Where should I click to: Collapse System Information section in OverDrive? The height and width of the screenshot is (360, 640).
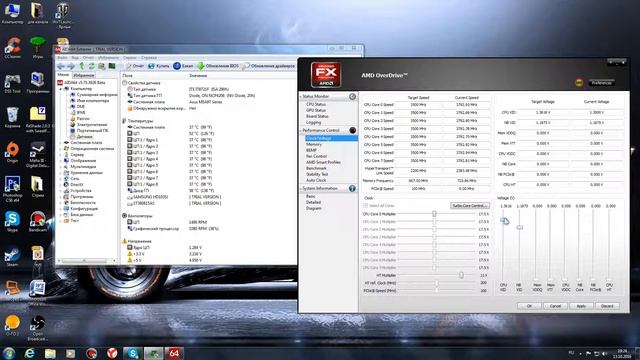coord(301,189)
